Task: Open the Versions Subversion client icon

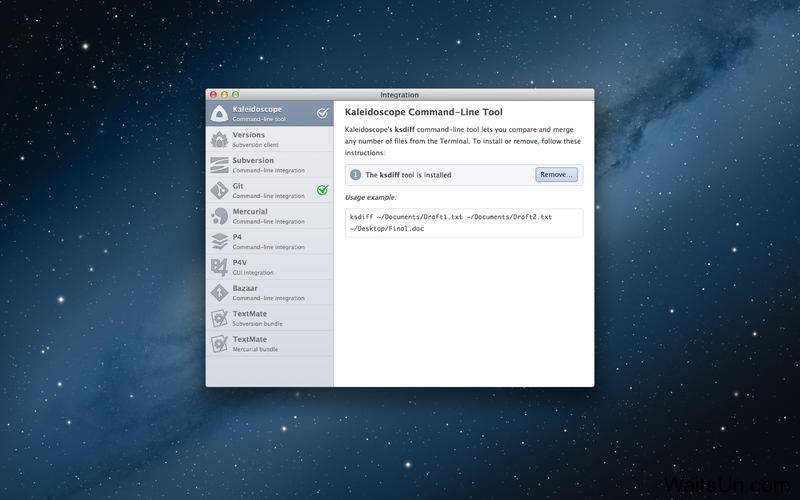Action: [220, 139]
